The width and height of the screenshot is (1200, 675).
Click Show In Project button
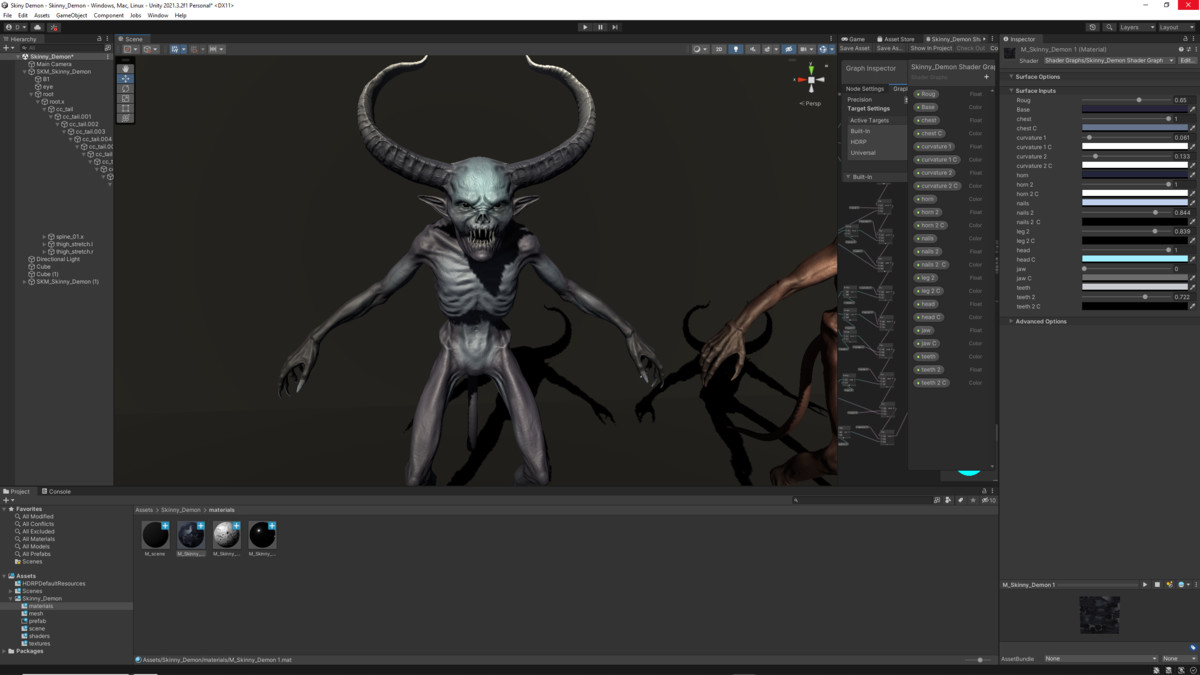tap(931, 48)
